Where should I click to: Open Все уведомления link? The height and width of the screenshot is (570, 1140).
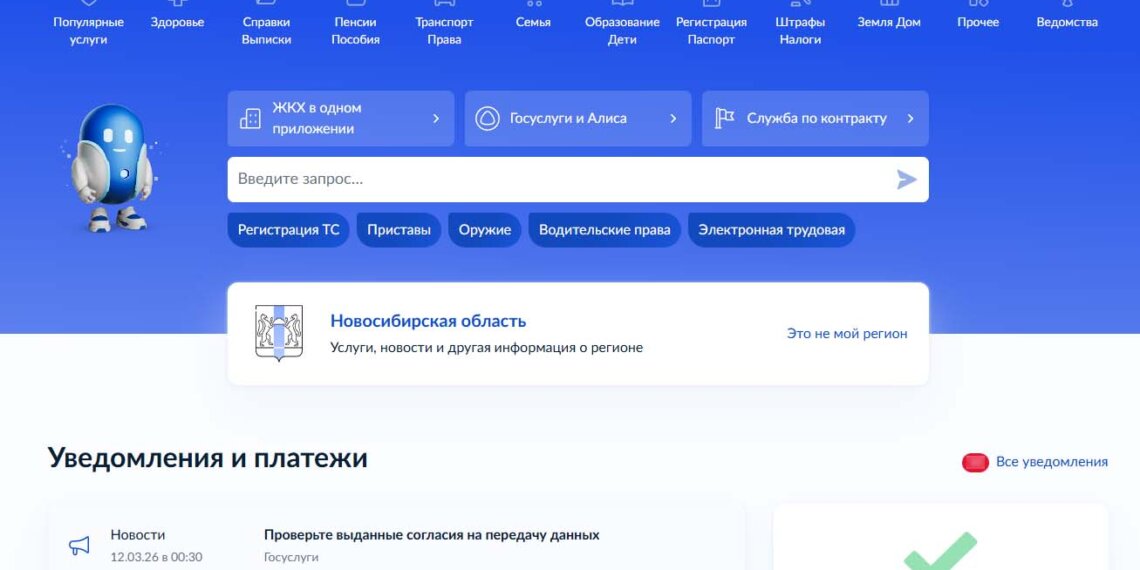[1051, 462]
